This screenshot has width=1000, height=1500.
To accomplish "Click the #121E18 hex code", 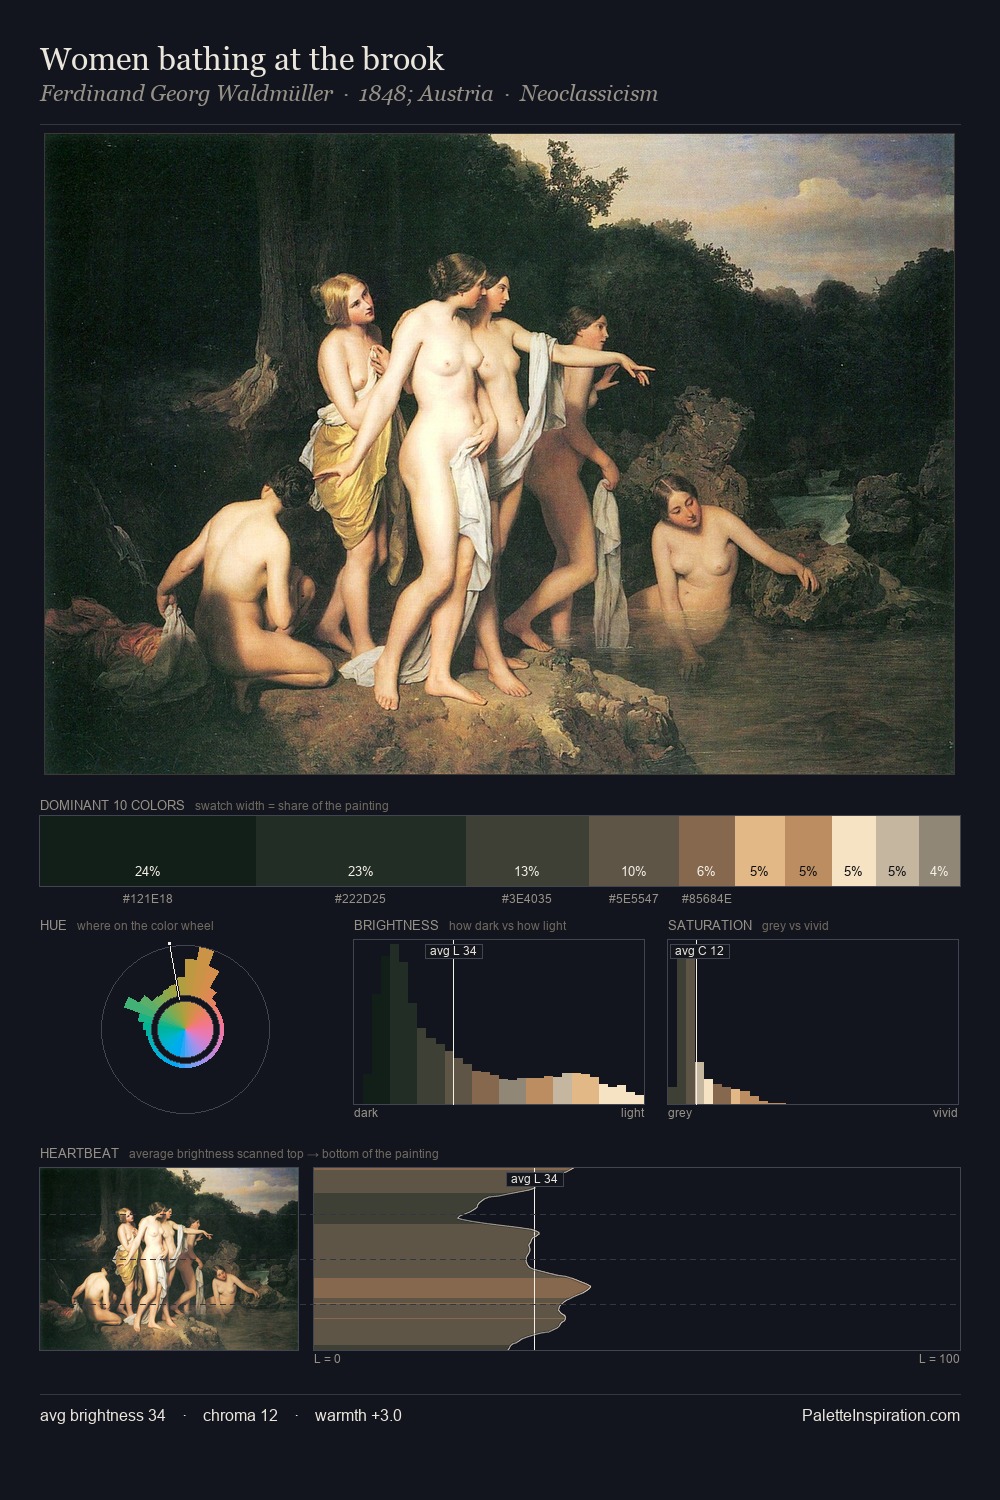I will pyautogui.click(x=148, y=899).
